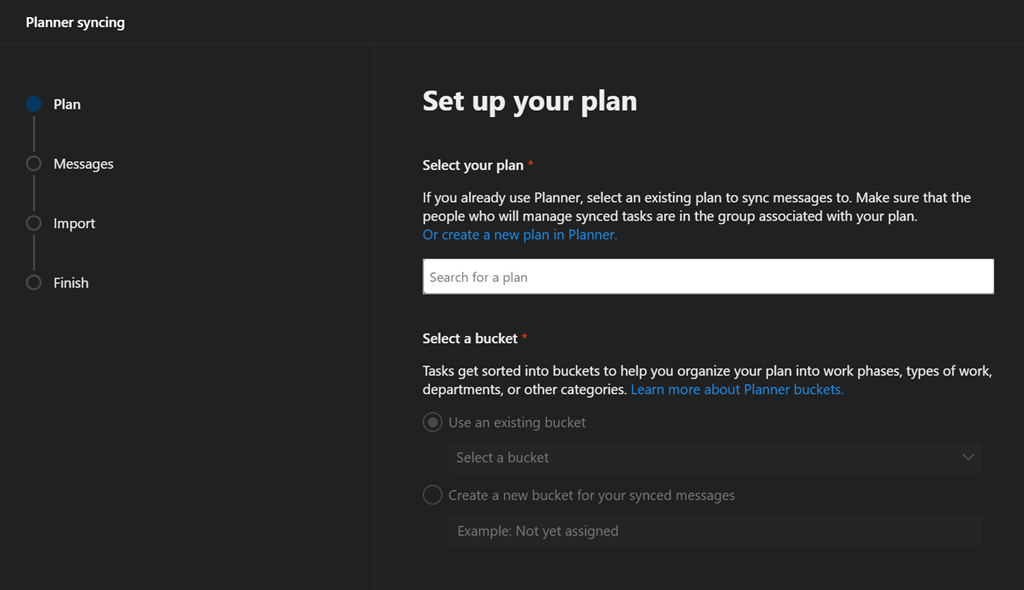
Task: Click the Import step circle indicator
Action: (x=34, y=223)
